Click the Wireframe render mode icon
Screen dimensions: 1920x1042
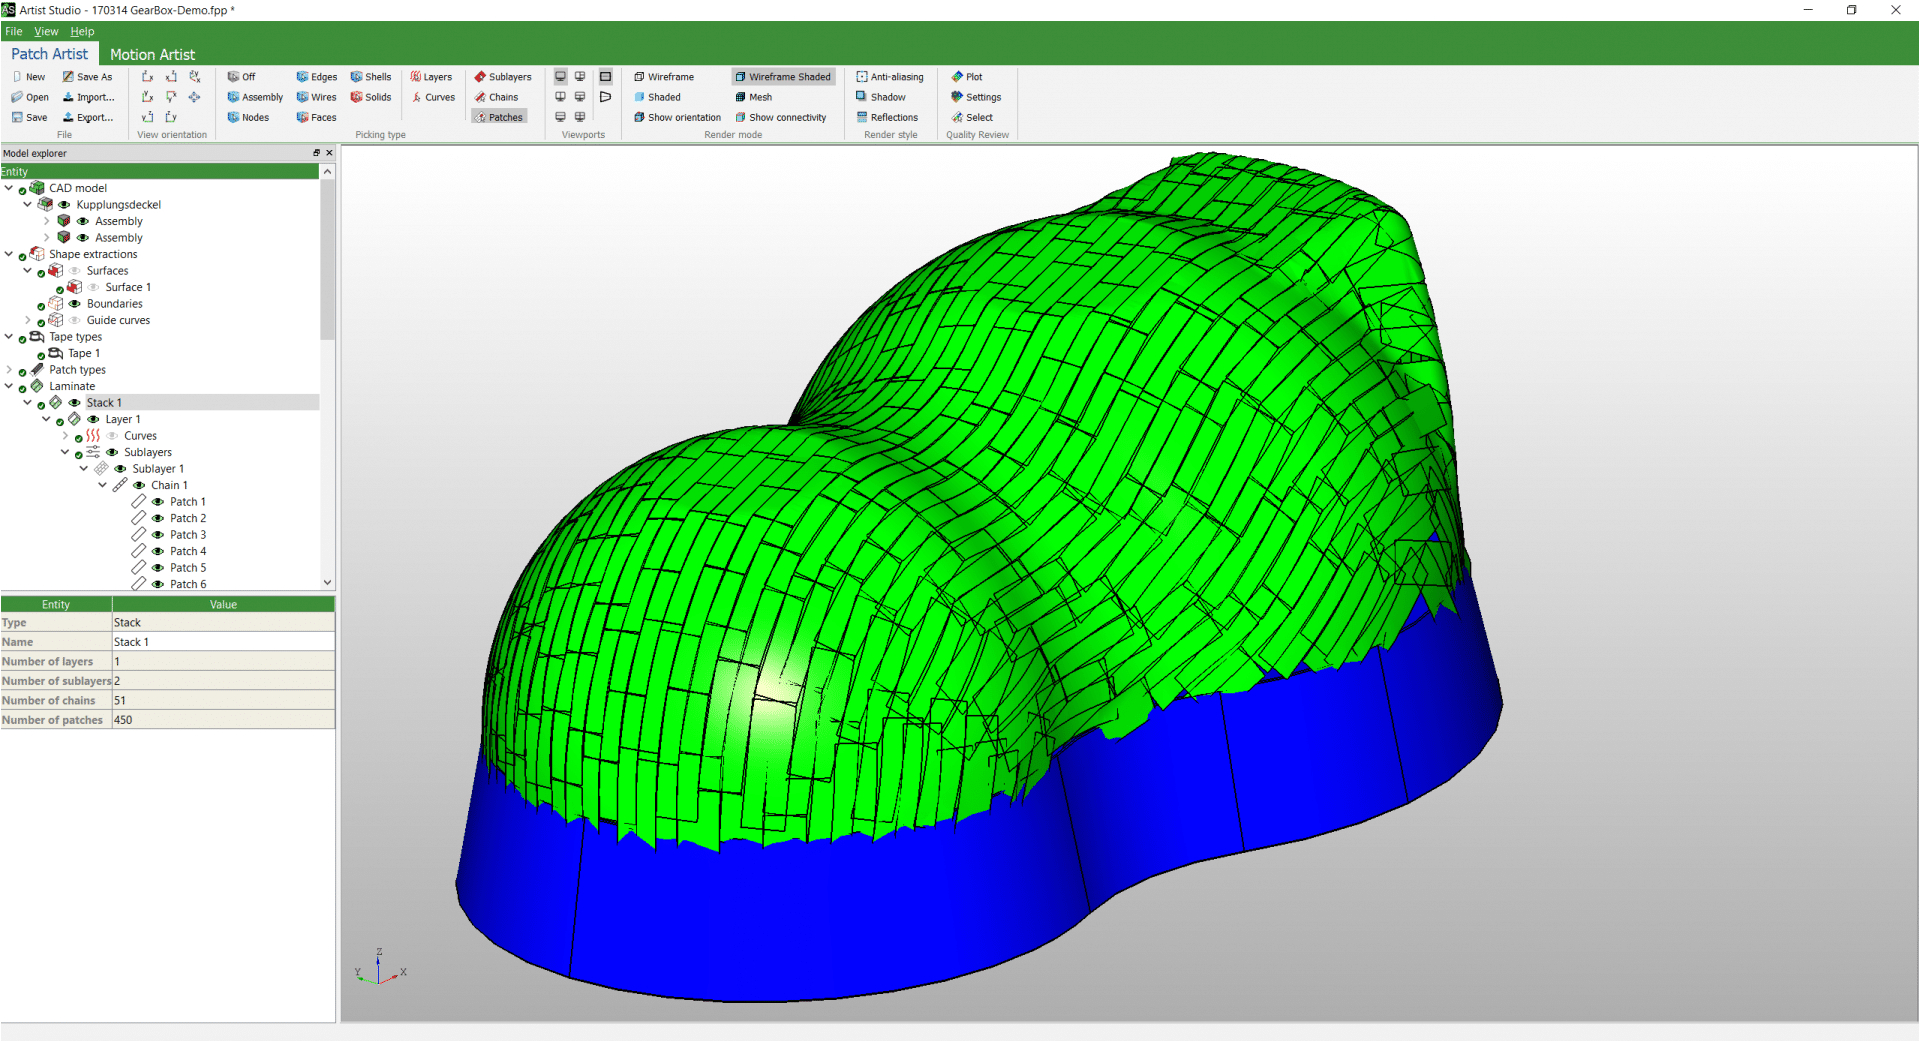coord(639,77)
